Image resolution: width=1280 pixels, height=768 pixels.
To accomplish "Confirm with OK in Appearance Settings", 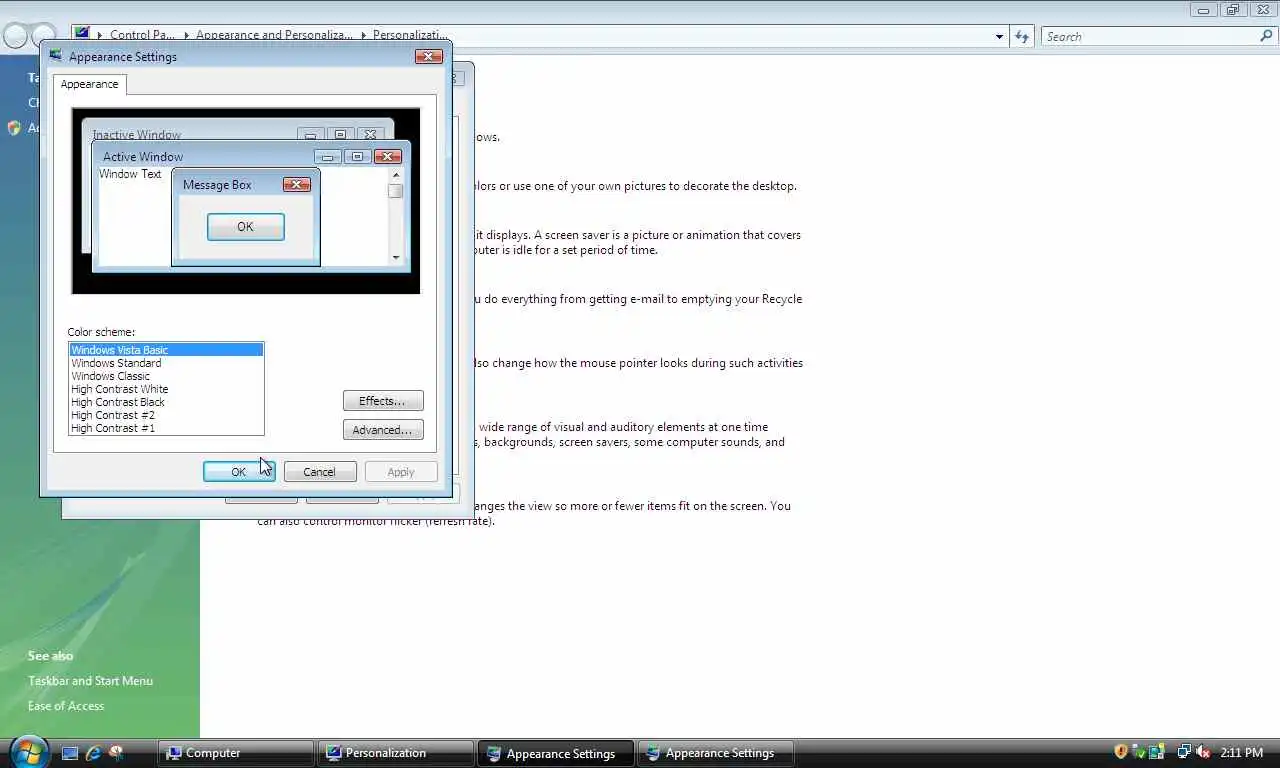I will (239, 472).
